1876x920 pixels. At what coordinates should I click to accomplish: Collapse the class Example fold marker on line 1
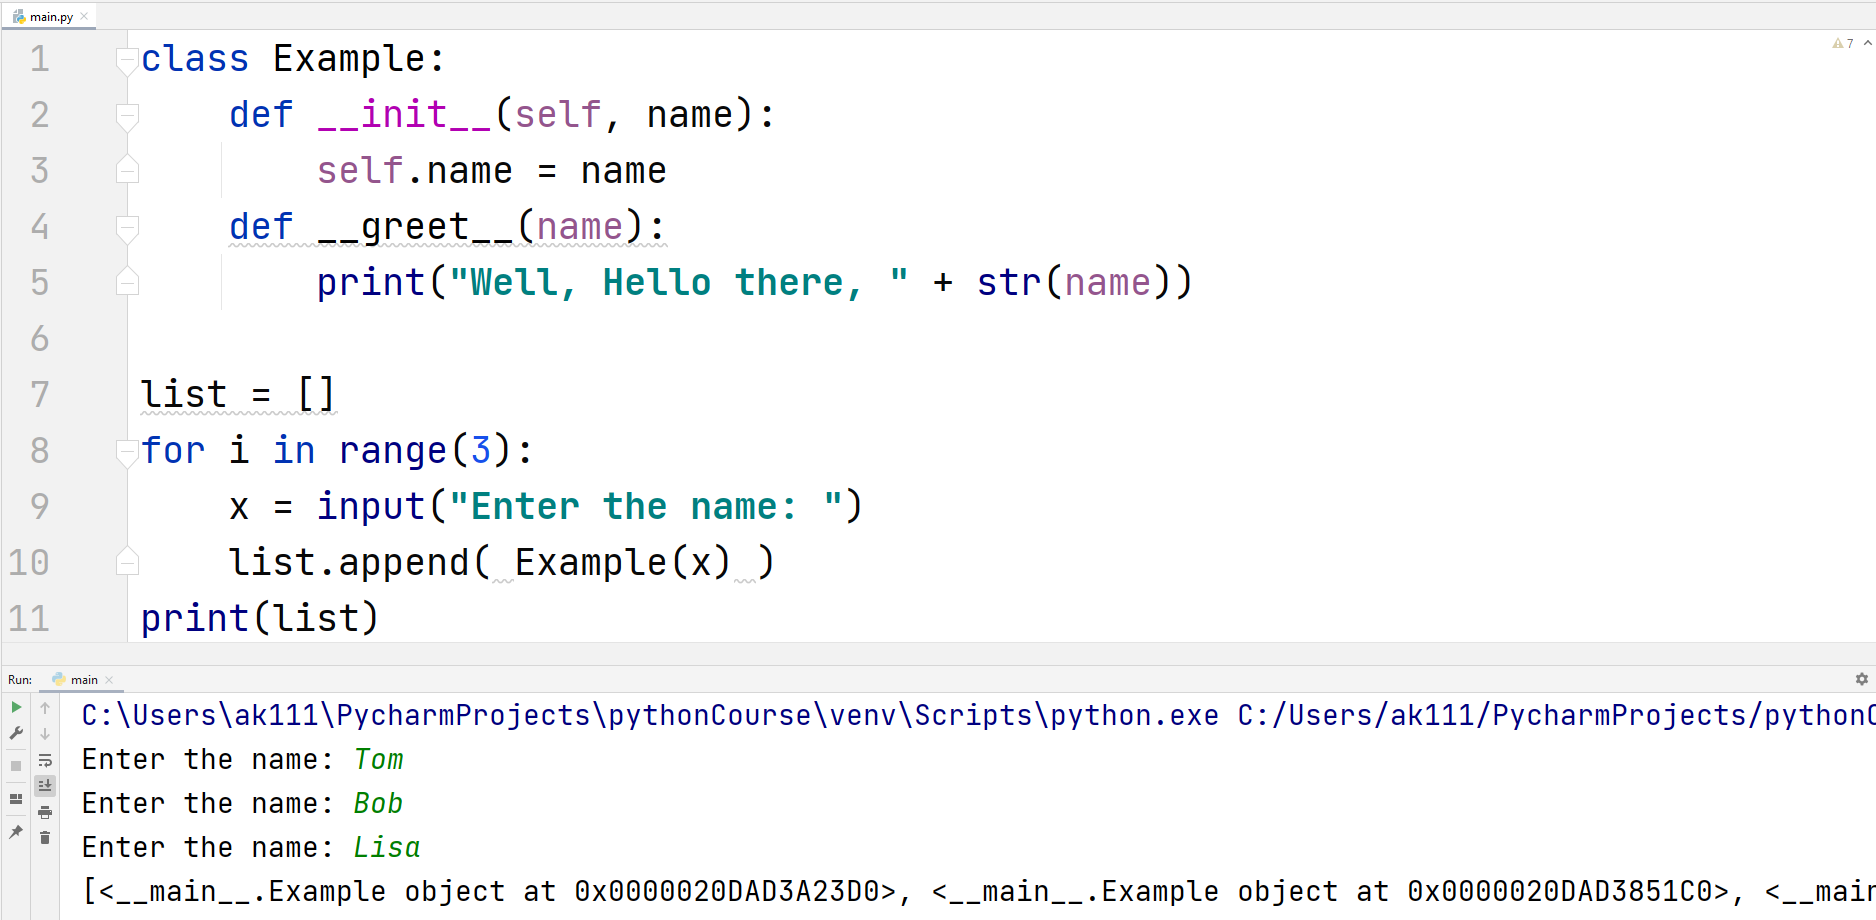tap(126, 60)
